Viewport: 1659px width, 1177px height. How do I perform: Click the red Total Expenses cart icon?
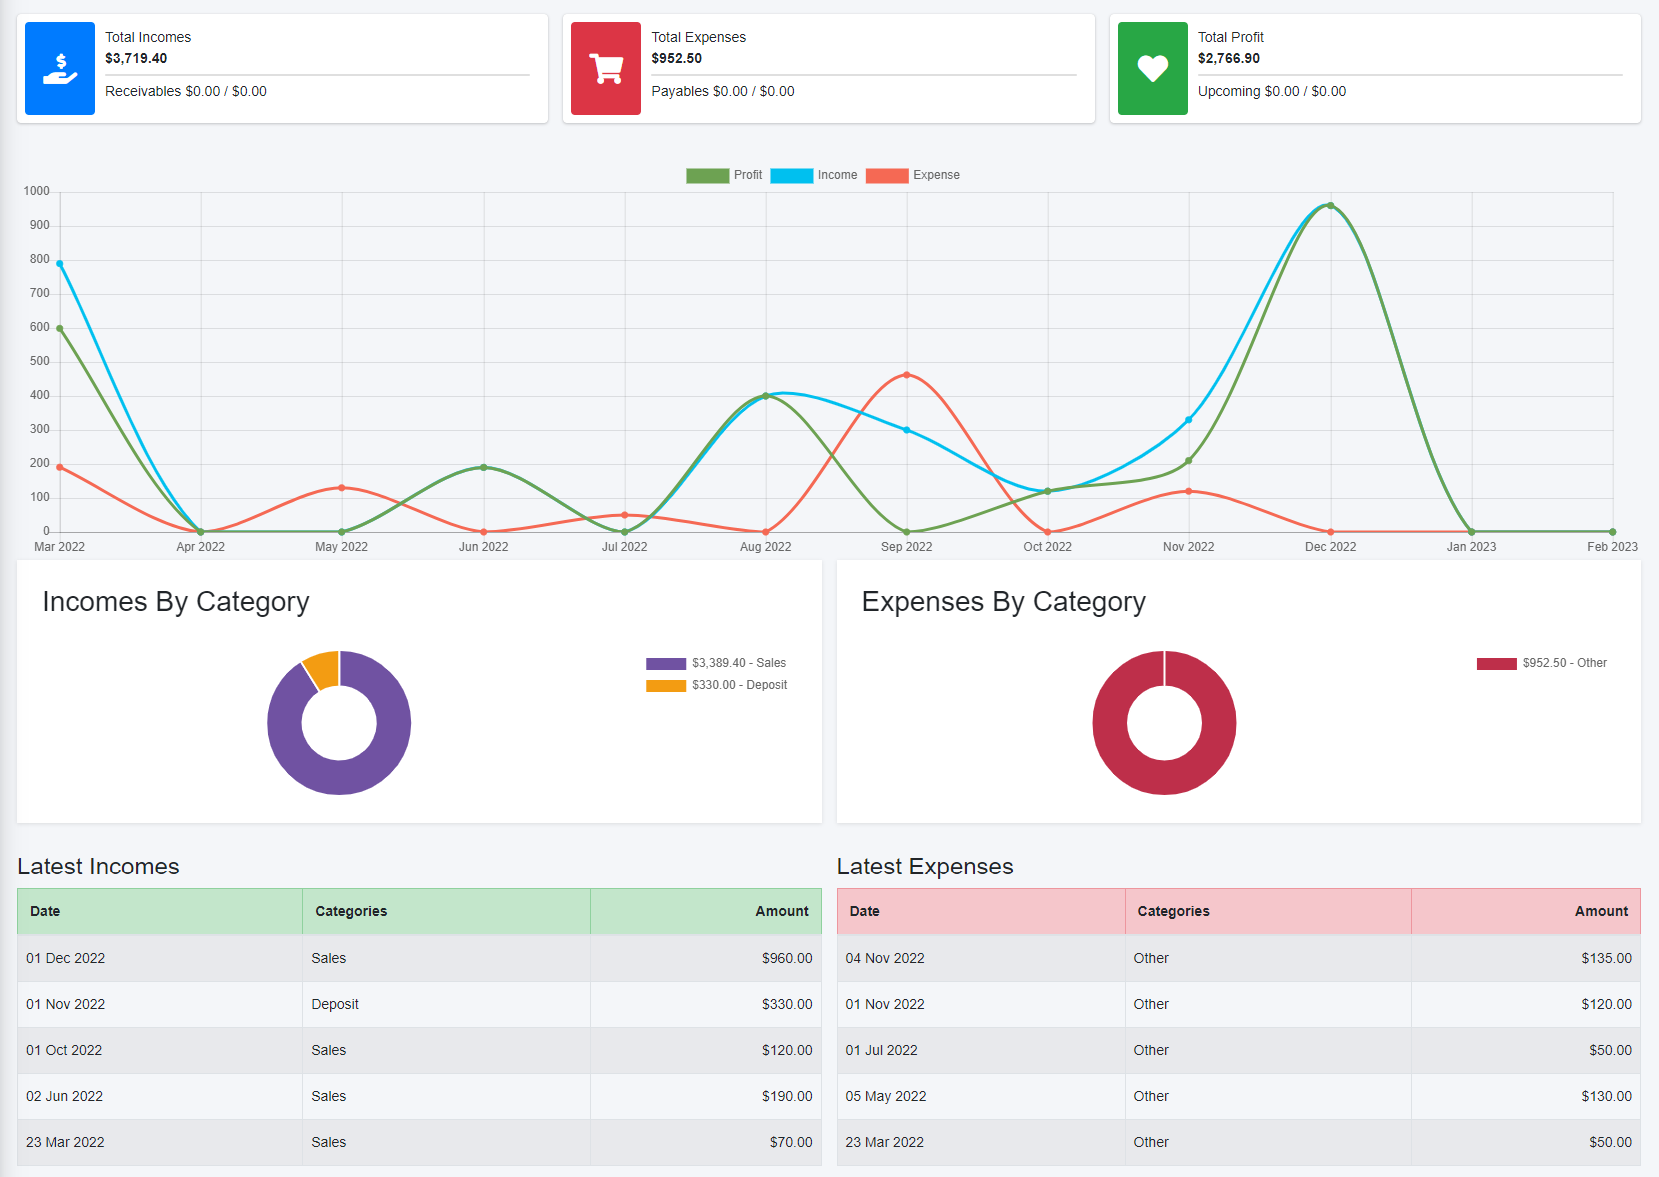606,69
